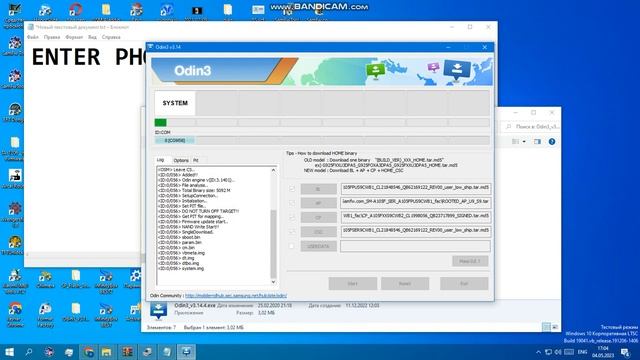Click the SYSTEM status box
640x360 pixels.
click(175, 103)
